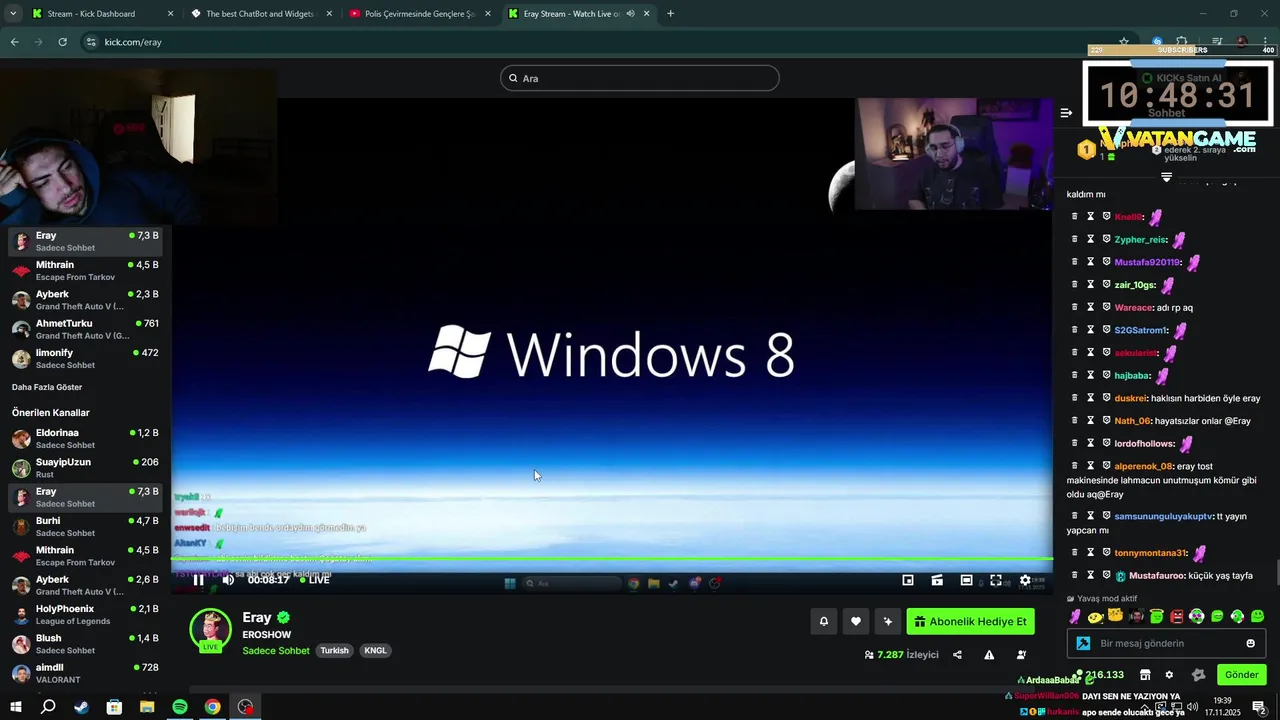Open chat settings gear icon
The width and height of the screenshot is (1280, 720).
tap(1169, 675)
